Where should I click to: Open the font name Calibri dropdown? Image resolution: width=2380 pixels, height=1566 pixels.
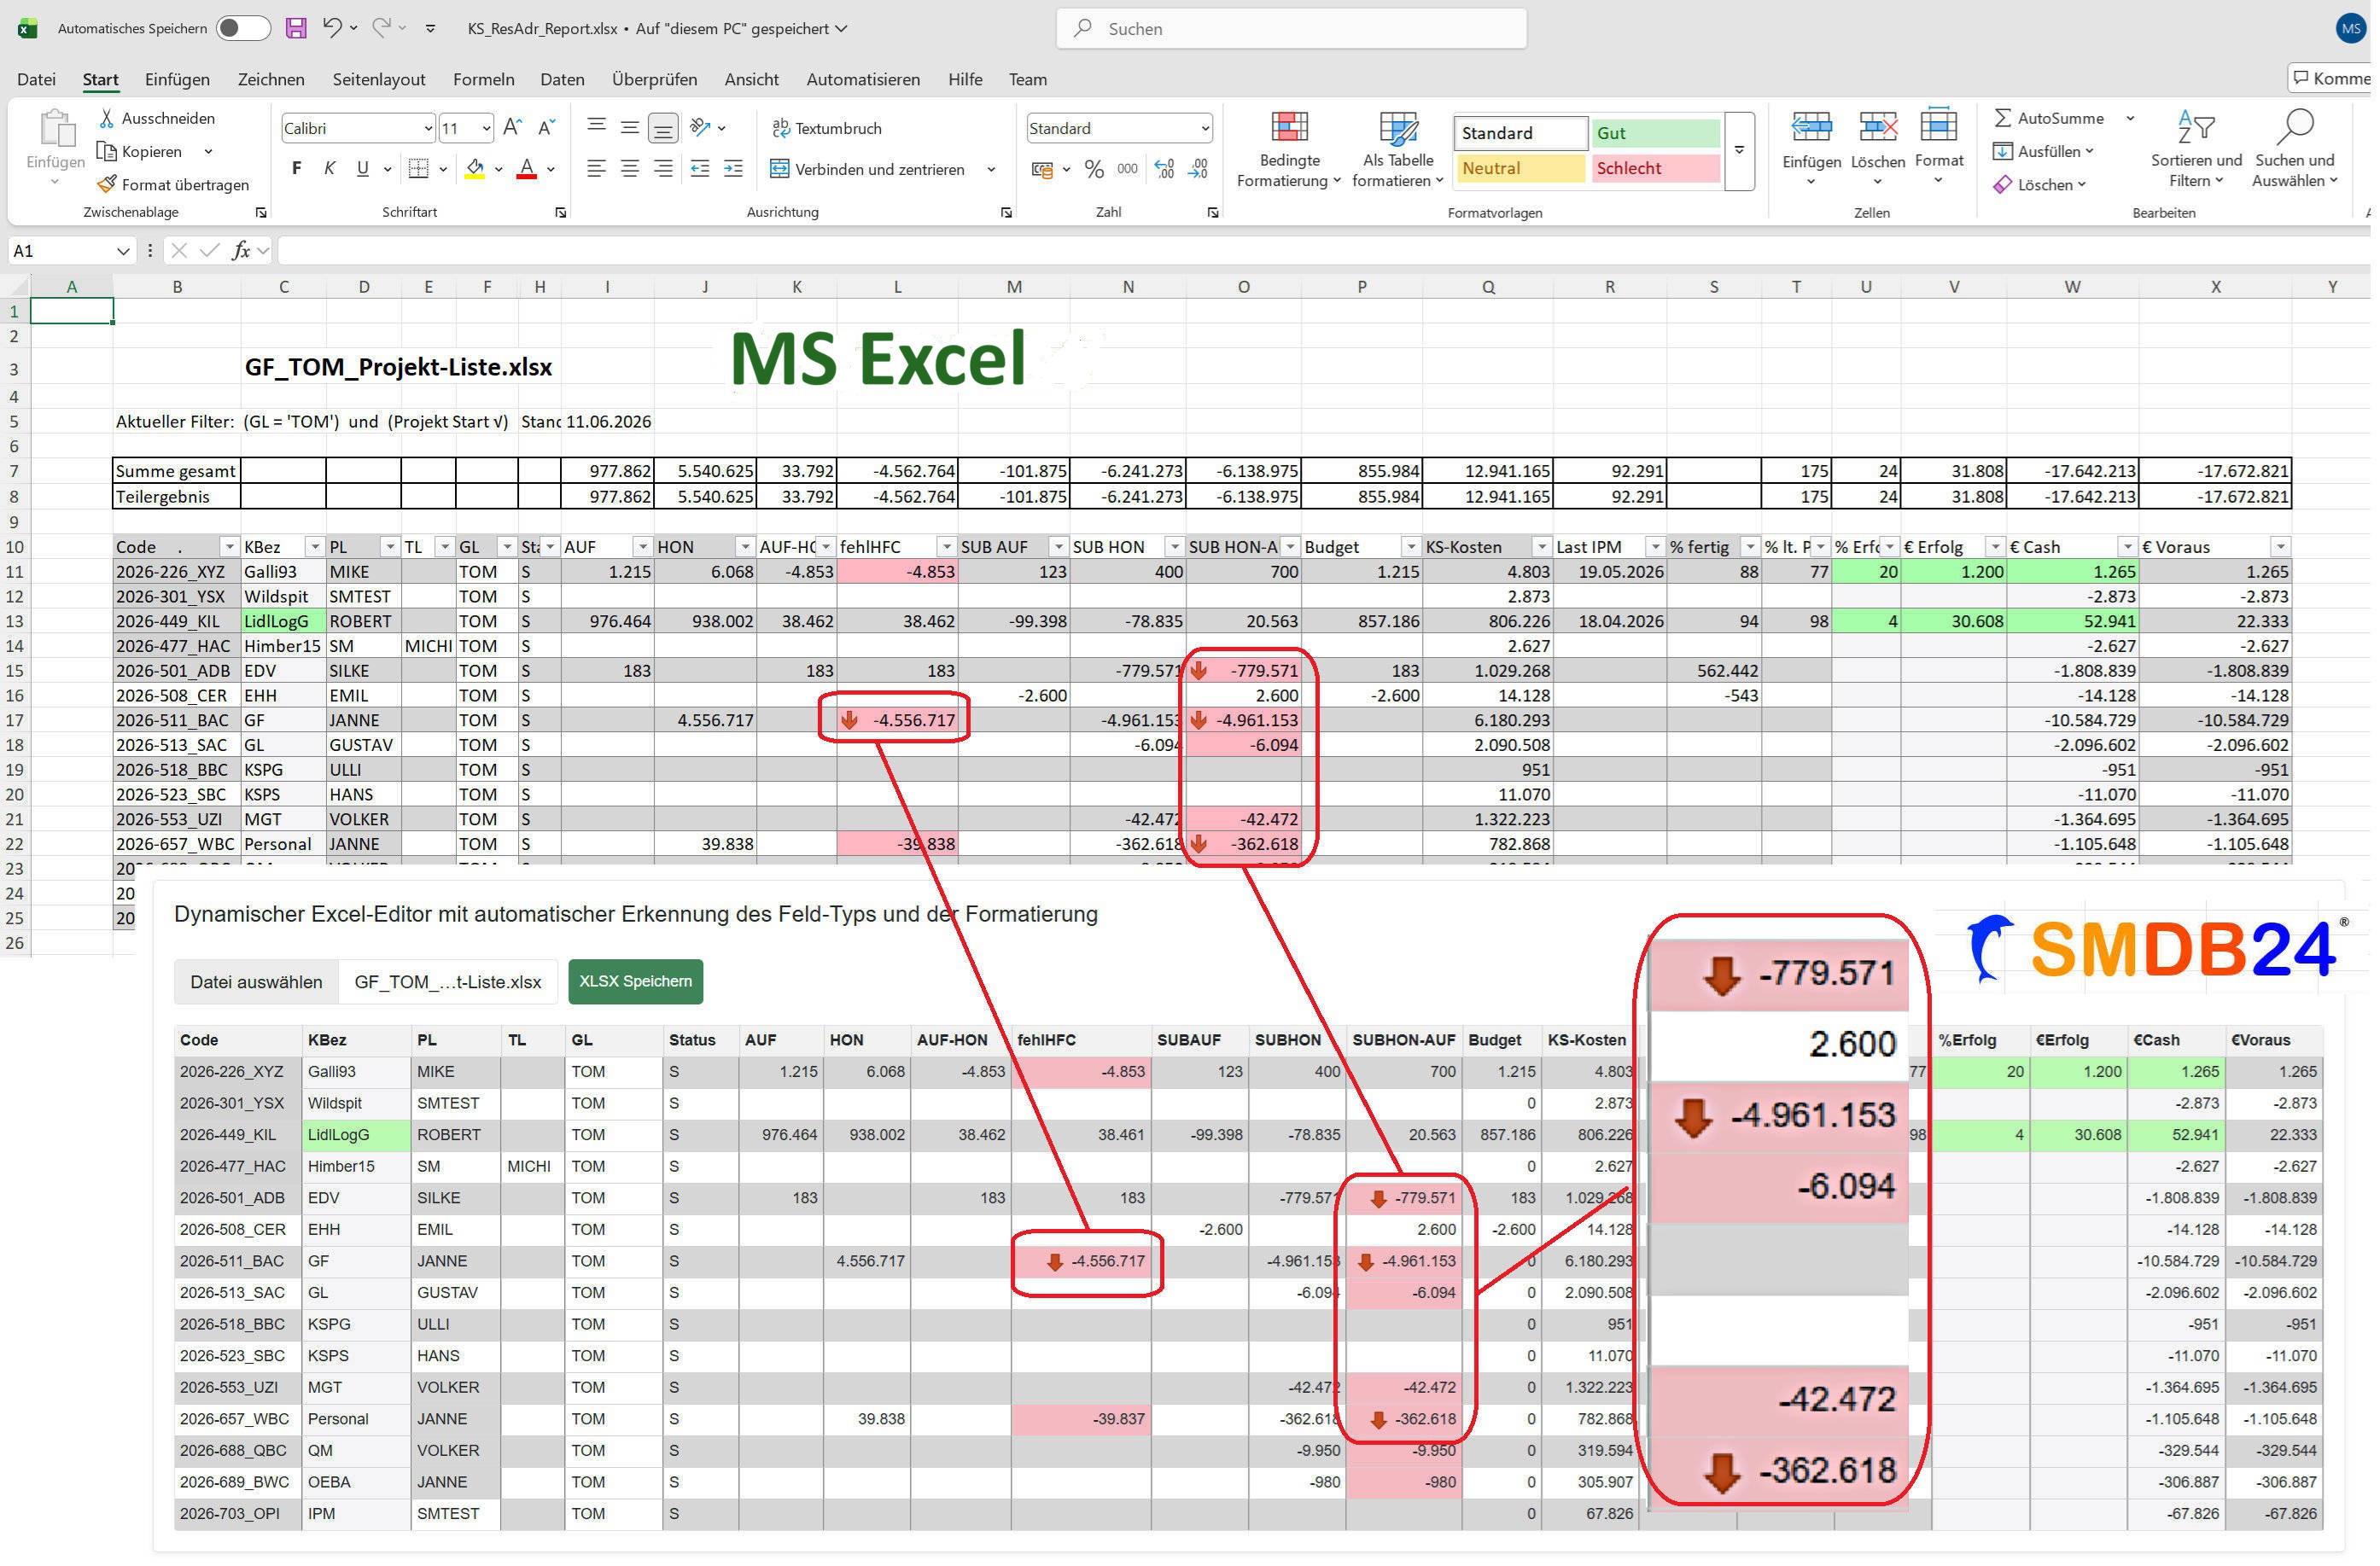(x=428, y=128)
